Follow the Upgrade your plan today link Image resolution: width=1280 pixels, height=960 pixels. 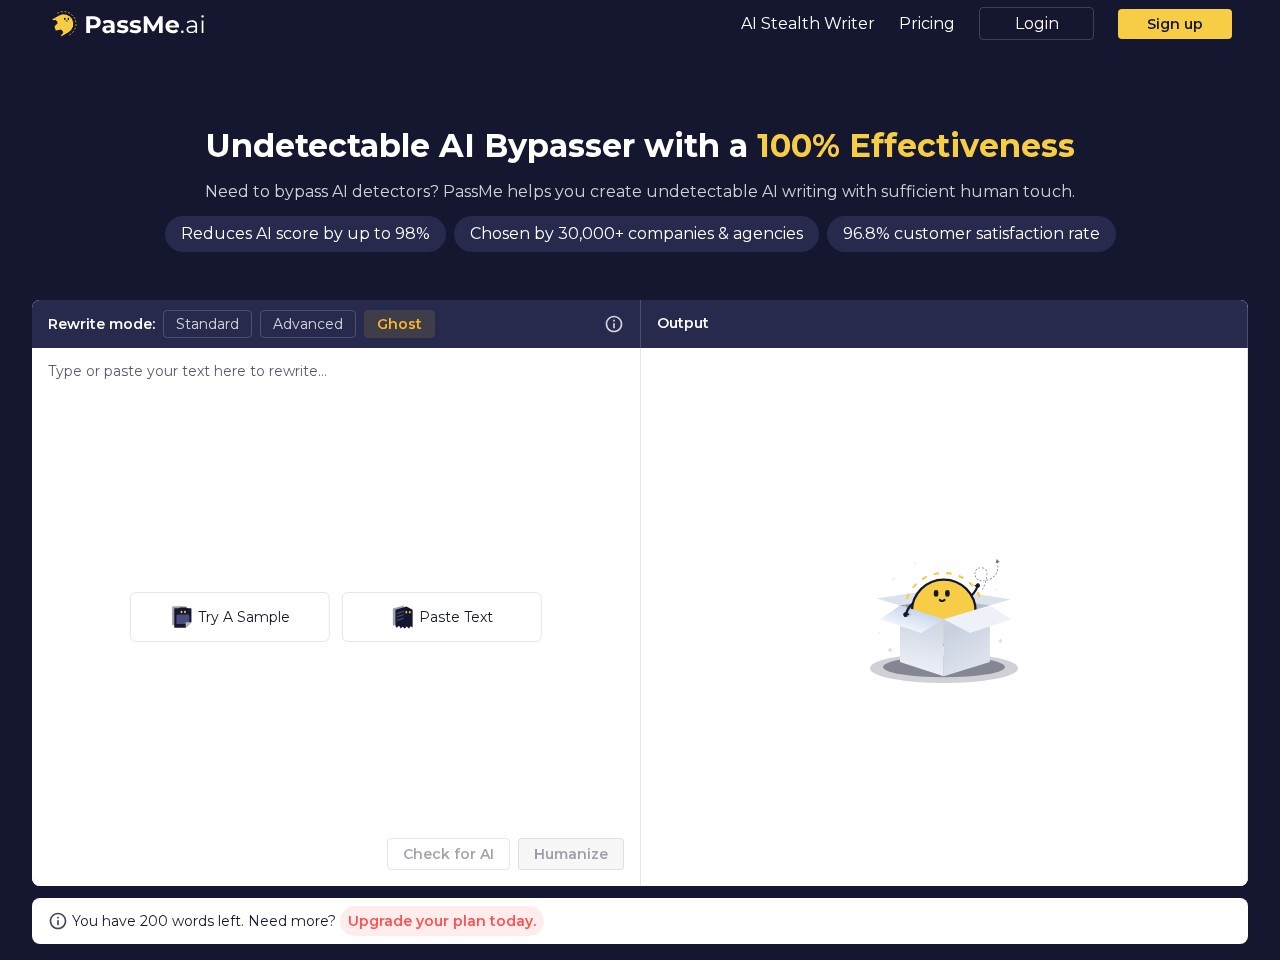click(442, 921)
